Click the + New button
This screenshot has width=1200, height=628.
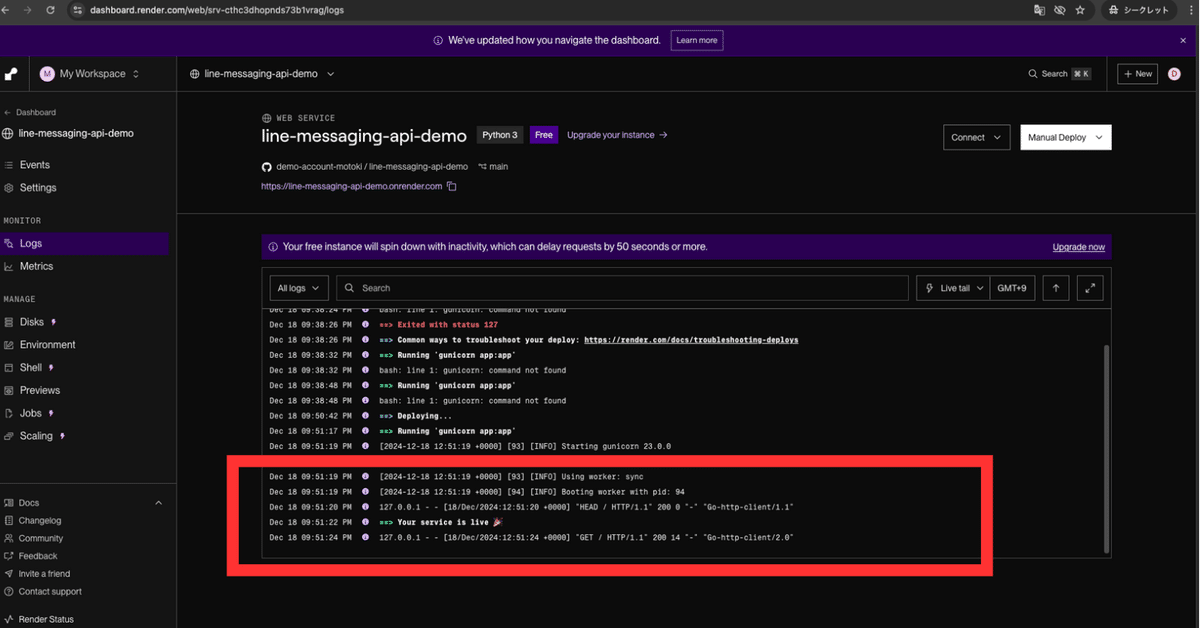click(x=1137, y=74)
